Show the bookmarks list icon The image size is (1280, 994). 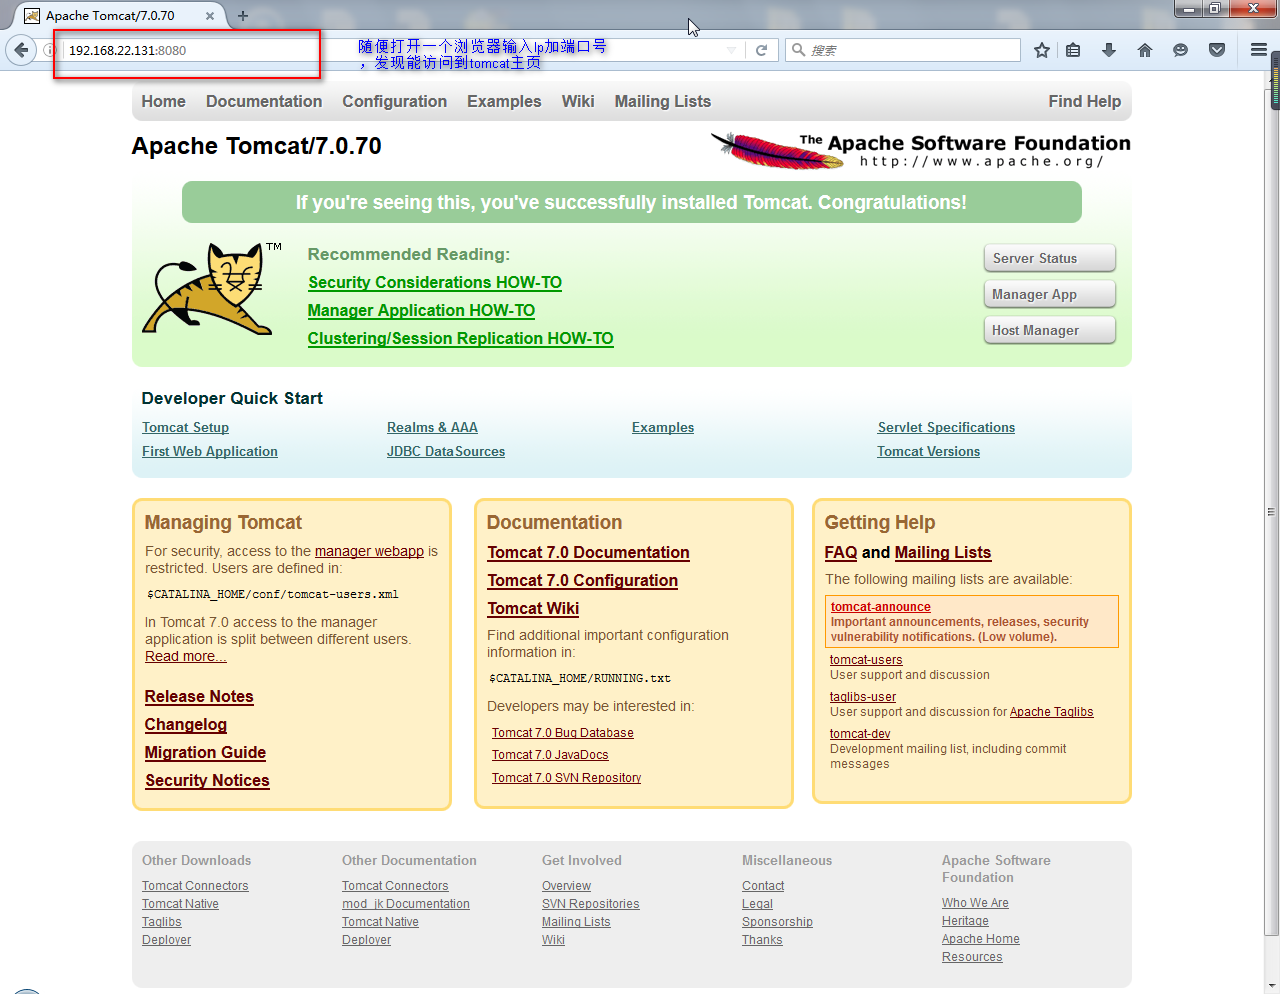pyautogui.click(x=1073, y=50)
